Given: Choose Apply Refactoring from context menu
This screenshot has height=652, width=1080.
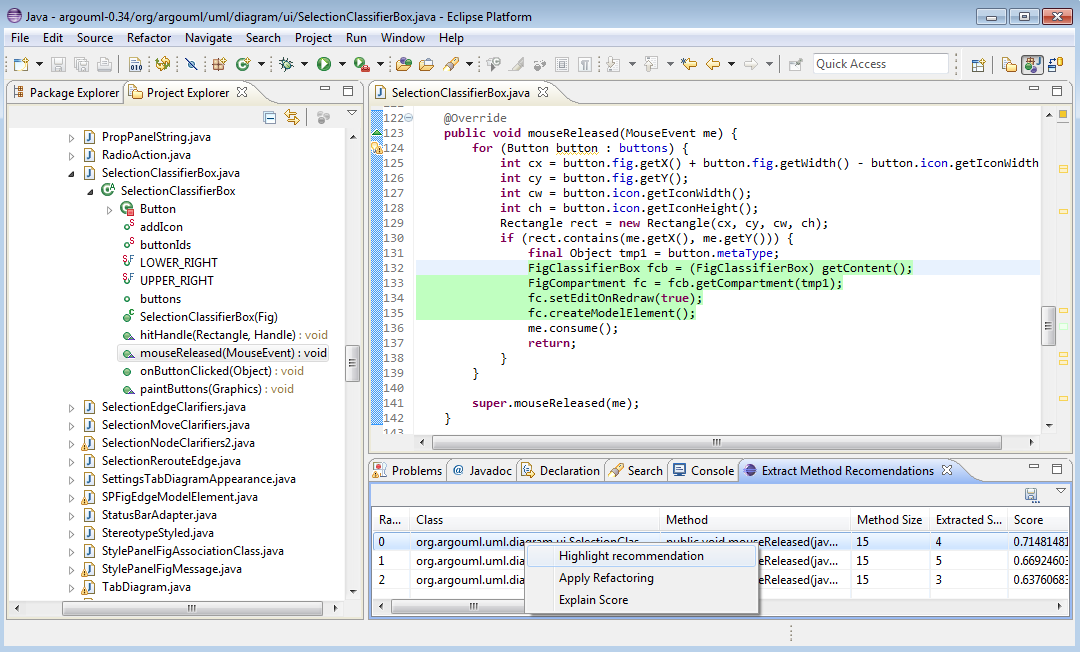Looking at the screenshot, I should pyautogui.click(x=606, y=578).
